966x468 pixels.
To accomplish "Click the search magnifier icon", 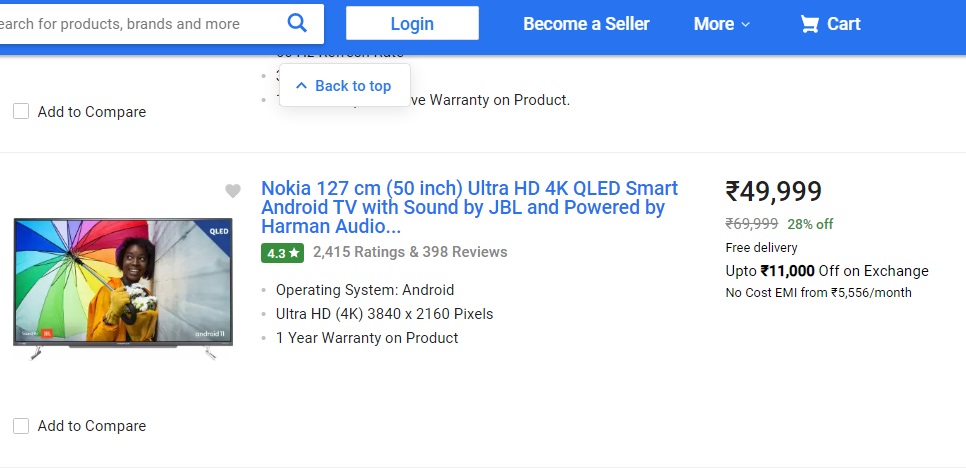I will 297,23.
